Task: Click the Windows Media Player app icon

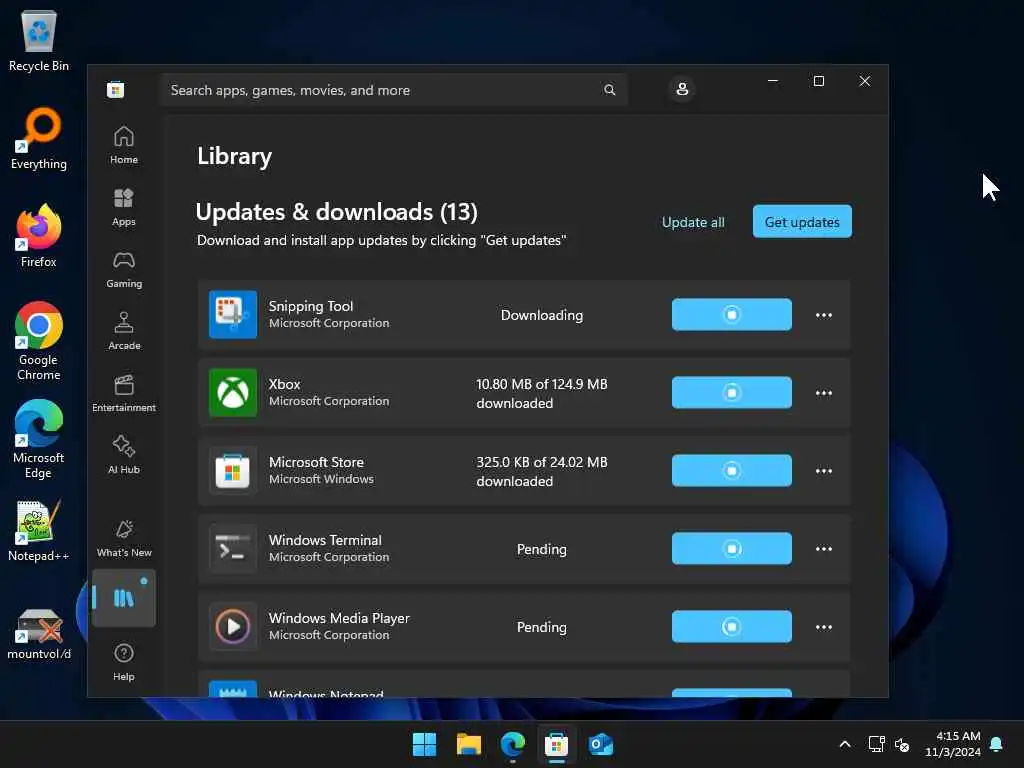Action: tap(233, 626)
